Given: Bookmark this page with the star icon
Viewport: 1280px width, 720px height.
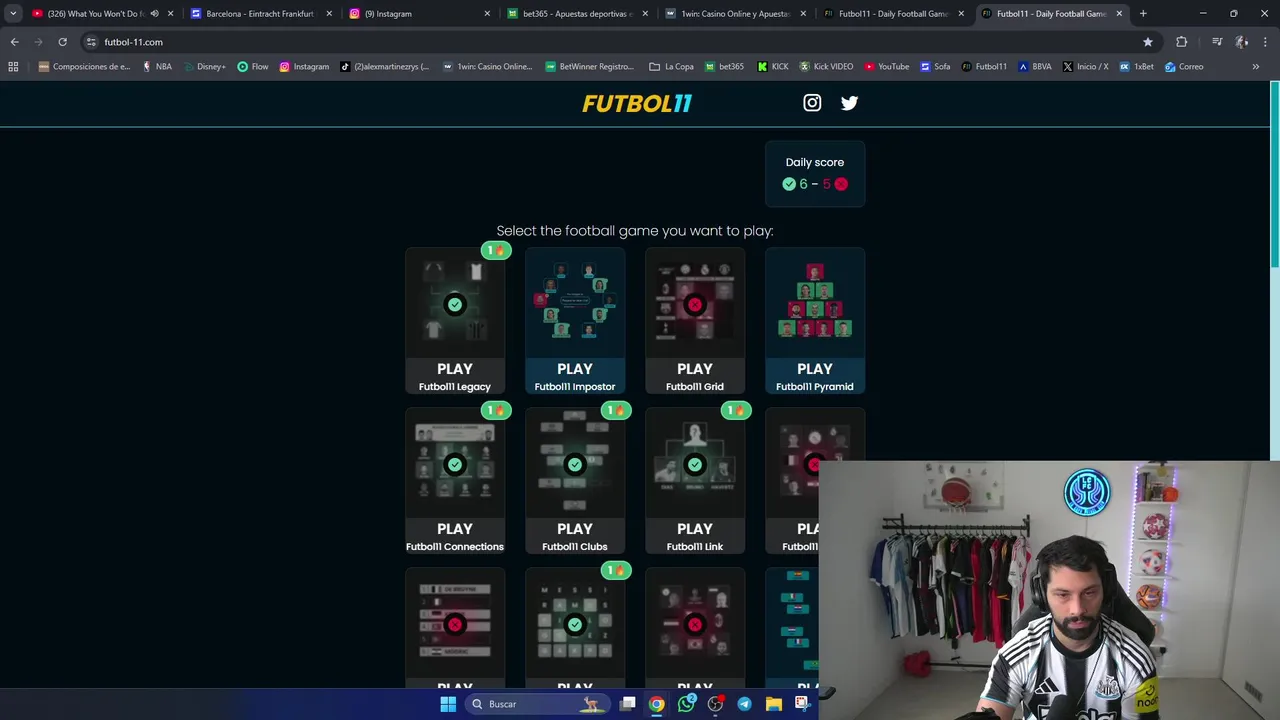Looking at the screenshot, I should point(1148,42).
